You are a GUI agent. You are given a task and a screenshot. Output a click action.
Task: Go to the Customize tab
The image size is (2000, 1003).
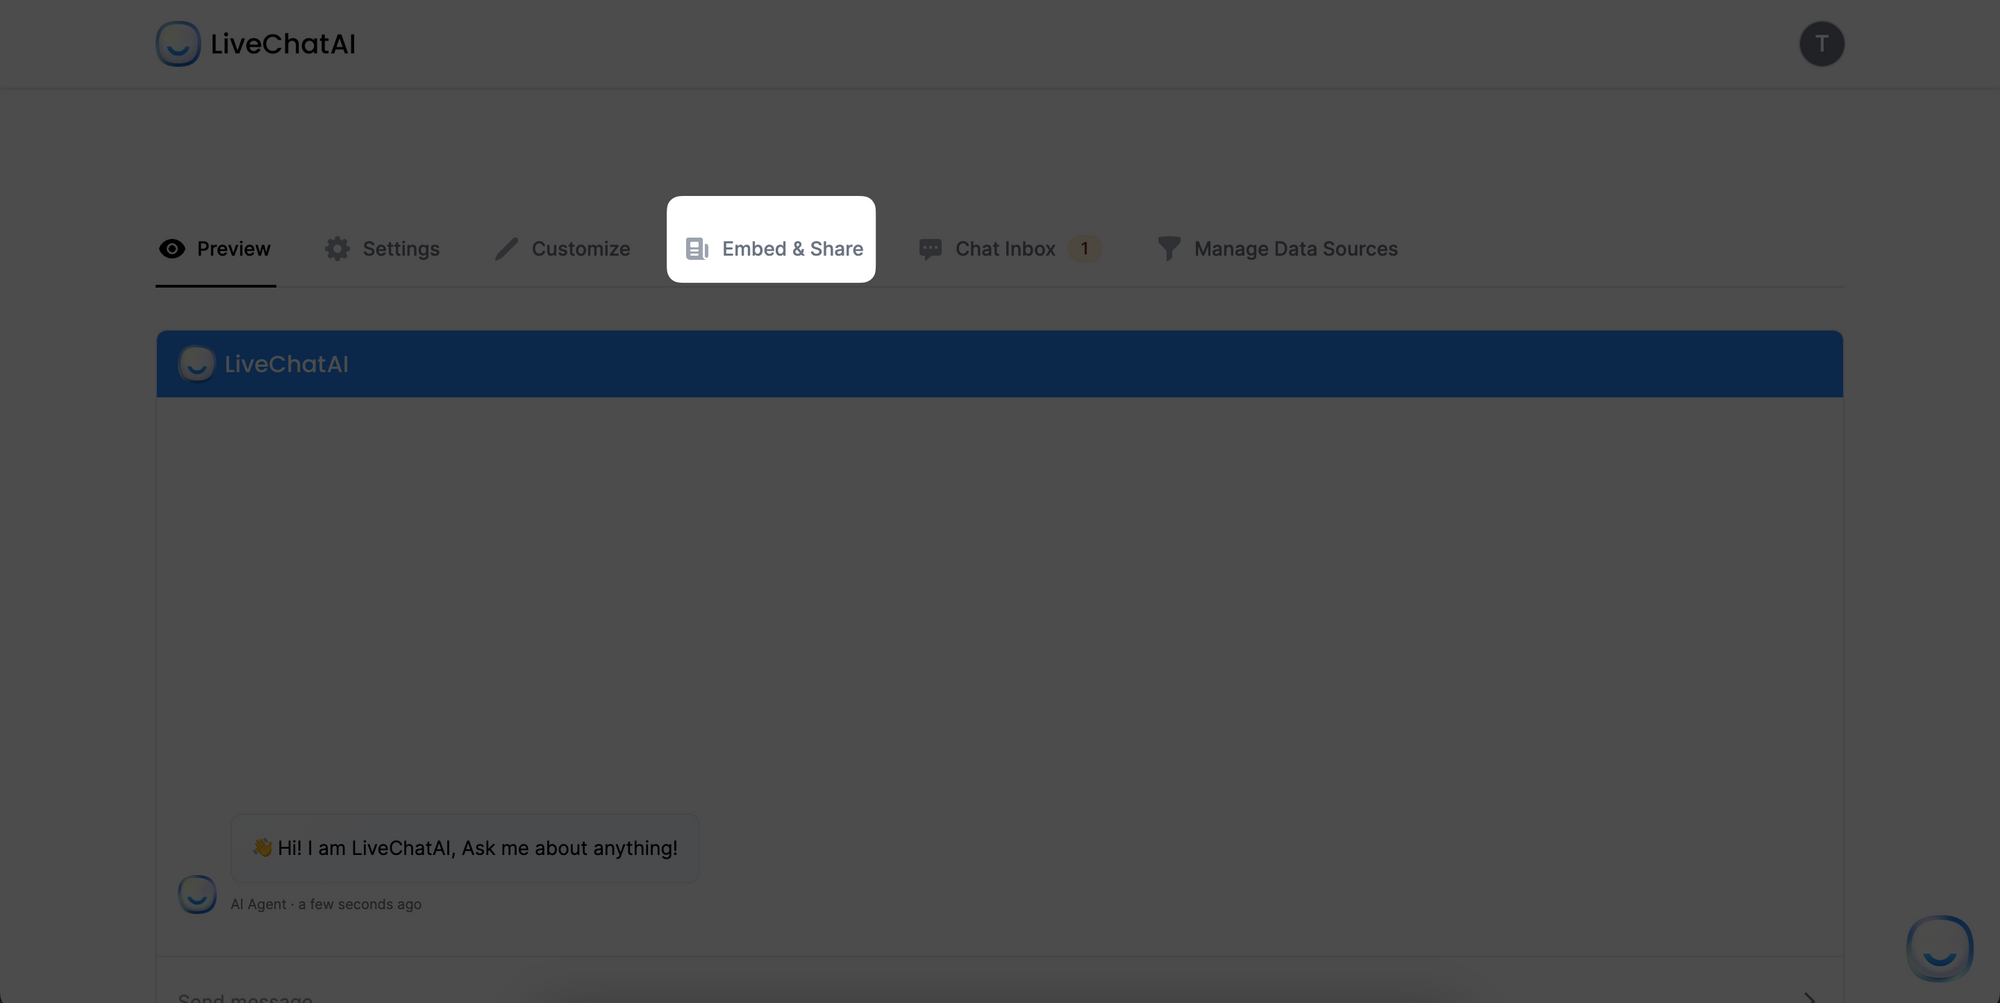pos(562,249)
